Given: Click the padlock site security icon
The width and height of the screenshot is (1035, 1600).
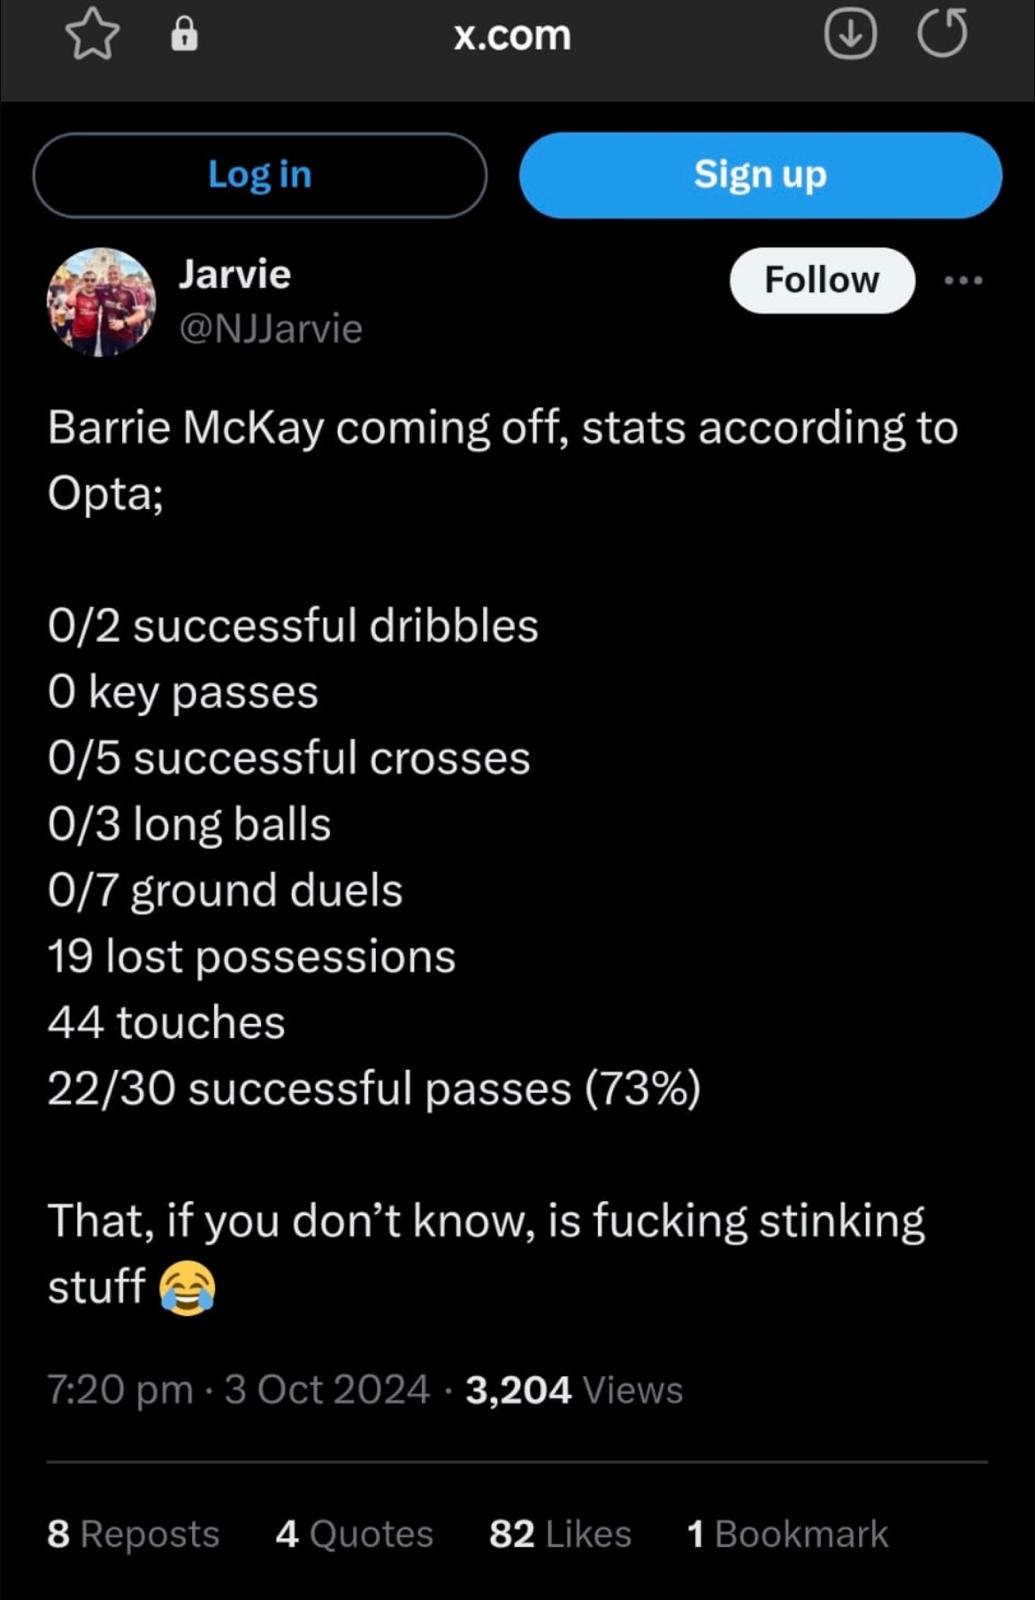Looking at the screenshot, I should point(184,35).
